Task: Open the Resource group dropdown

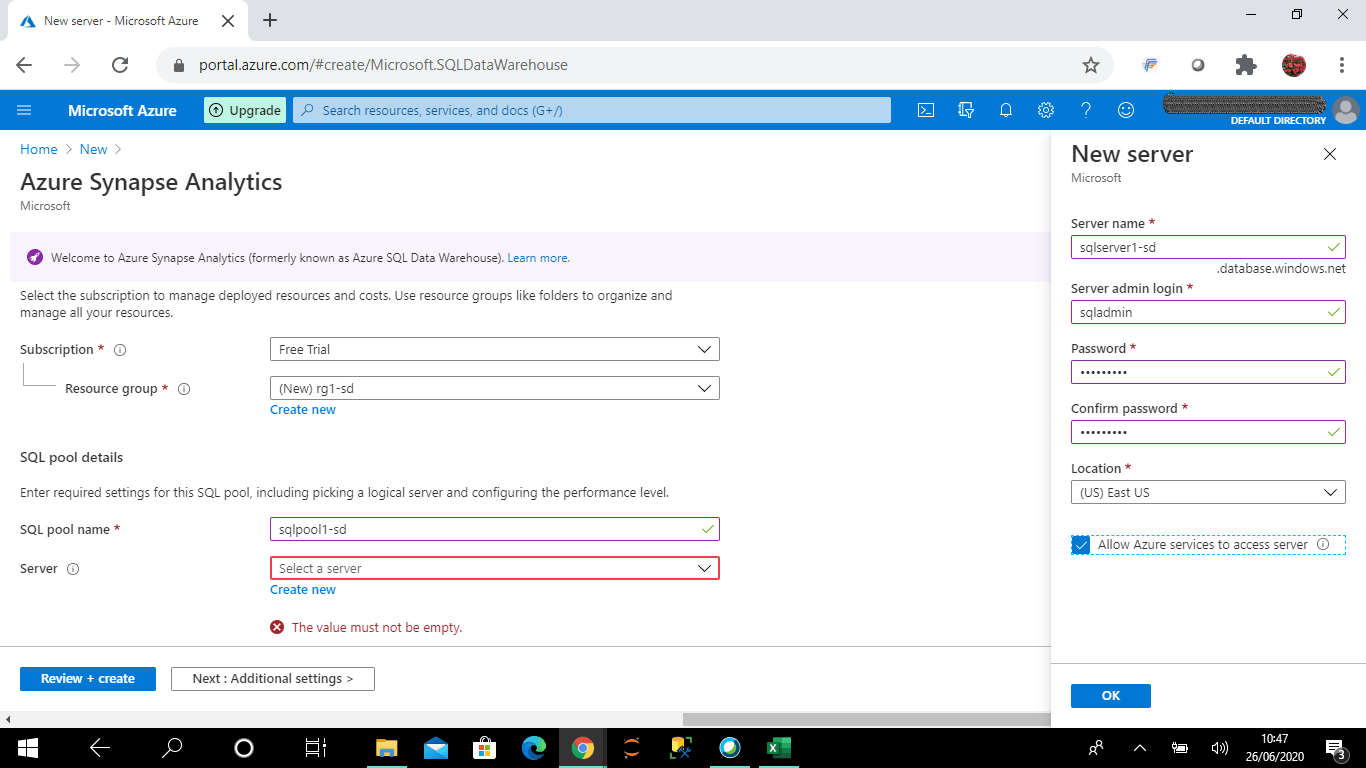Action: tap(494, 388)
